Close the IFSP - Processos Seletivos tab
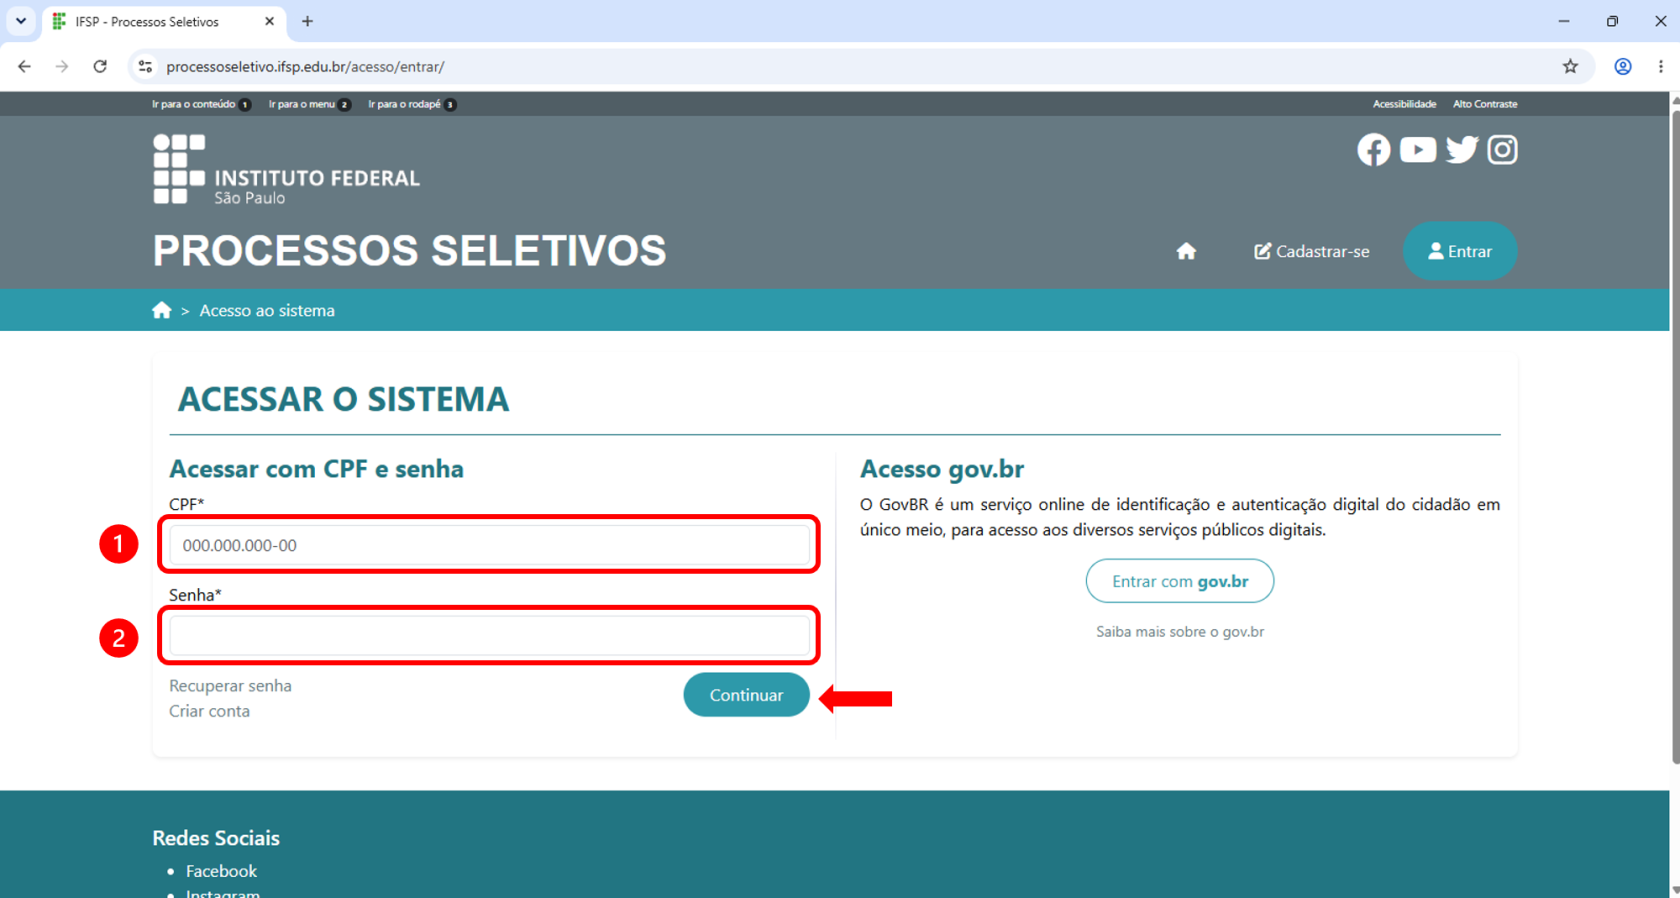Viewport: 1680px width, 898px height. coord(269,21)
